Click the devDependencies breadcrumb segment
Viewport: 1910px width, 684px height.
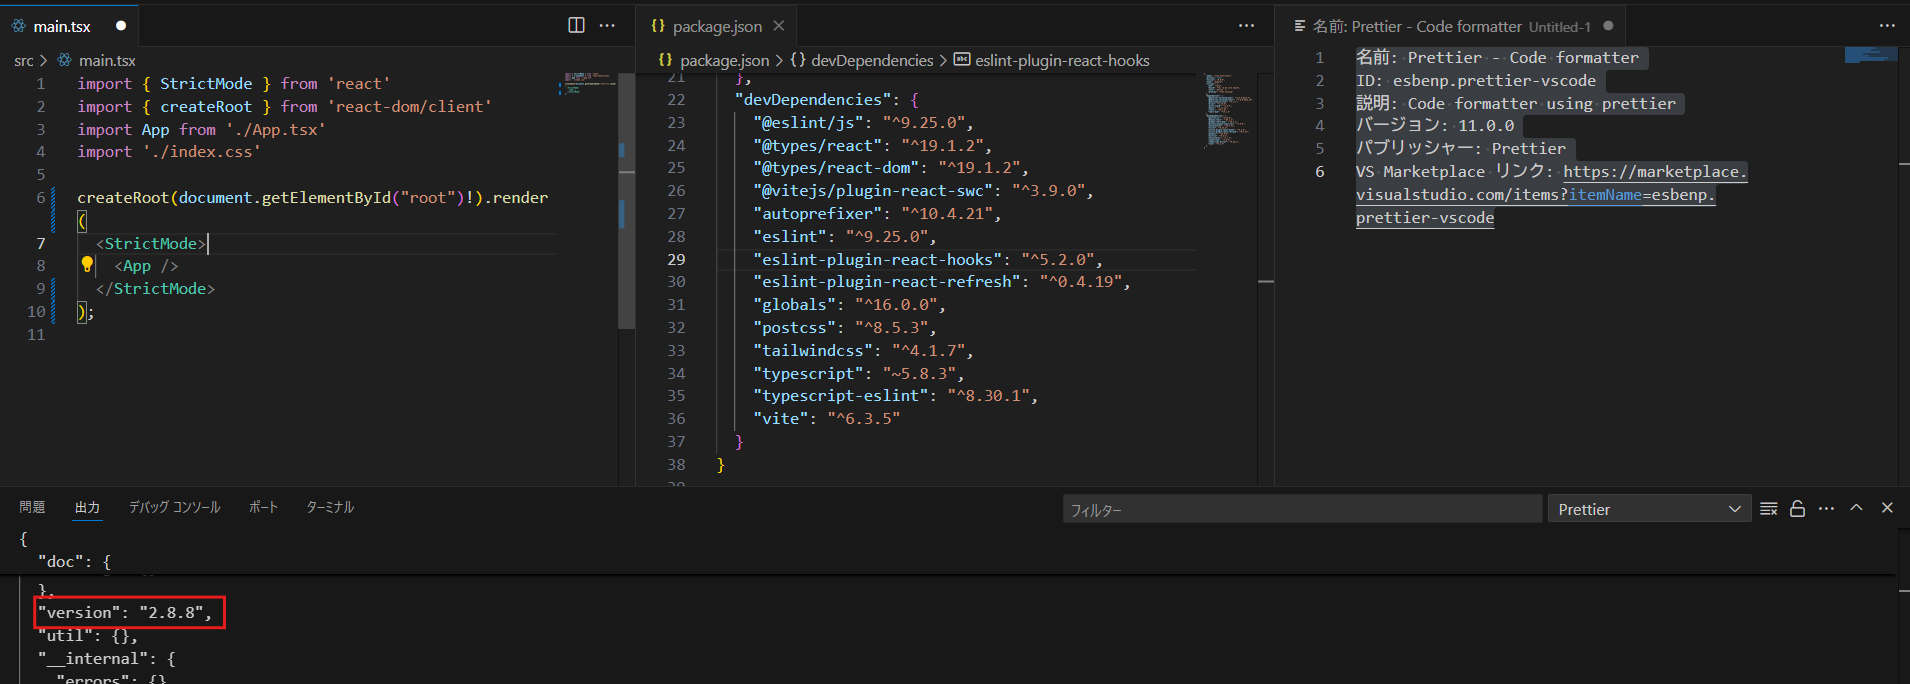tap(872, 61)
